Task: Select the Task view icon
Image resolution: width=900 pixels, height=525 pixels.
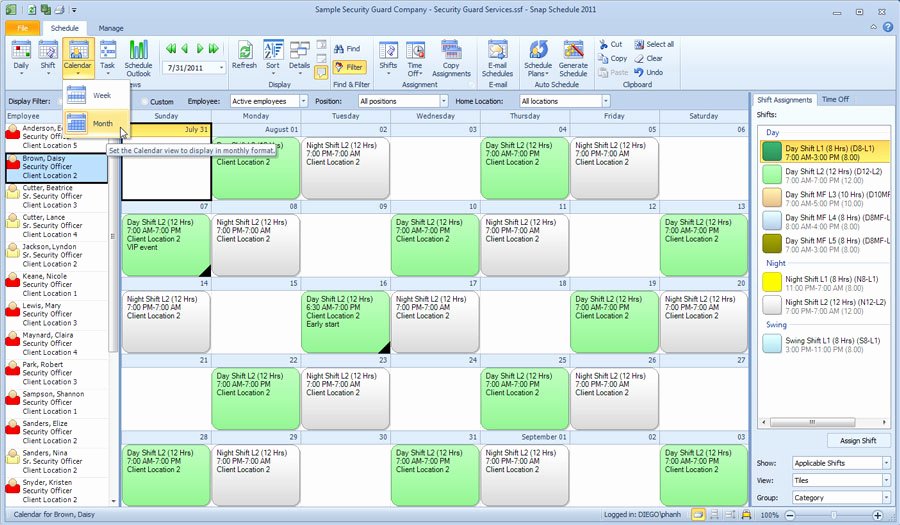Action: tap(107, 55)
